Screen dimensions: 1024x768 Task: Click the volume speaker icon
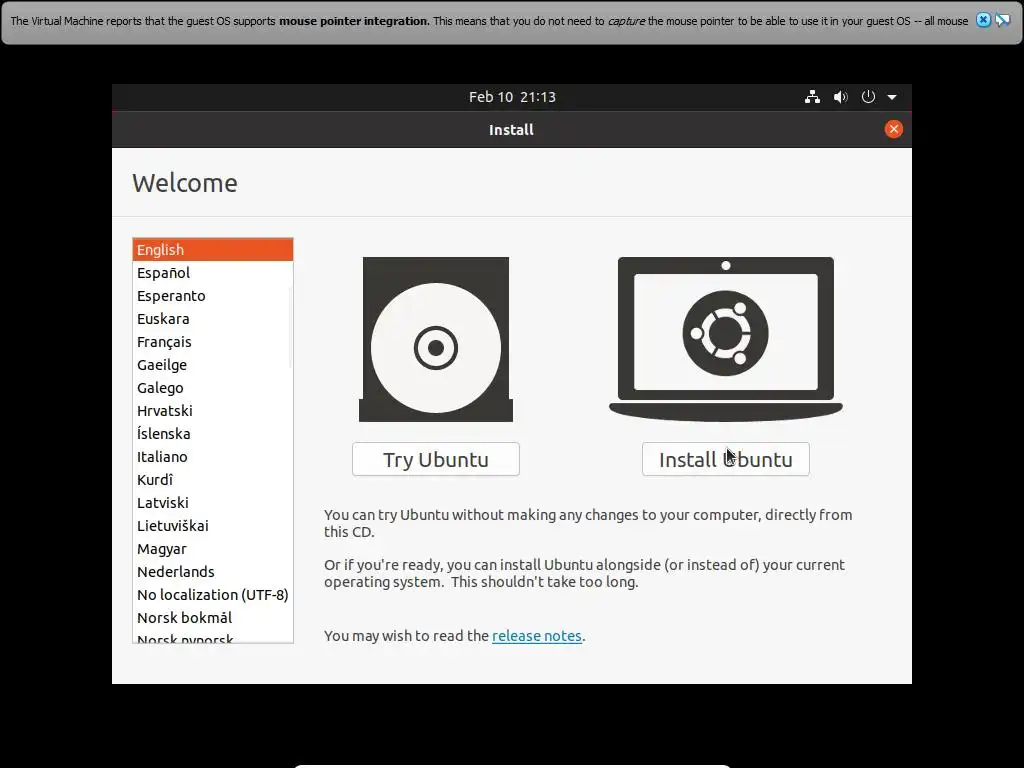point(840,97)
